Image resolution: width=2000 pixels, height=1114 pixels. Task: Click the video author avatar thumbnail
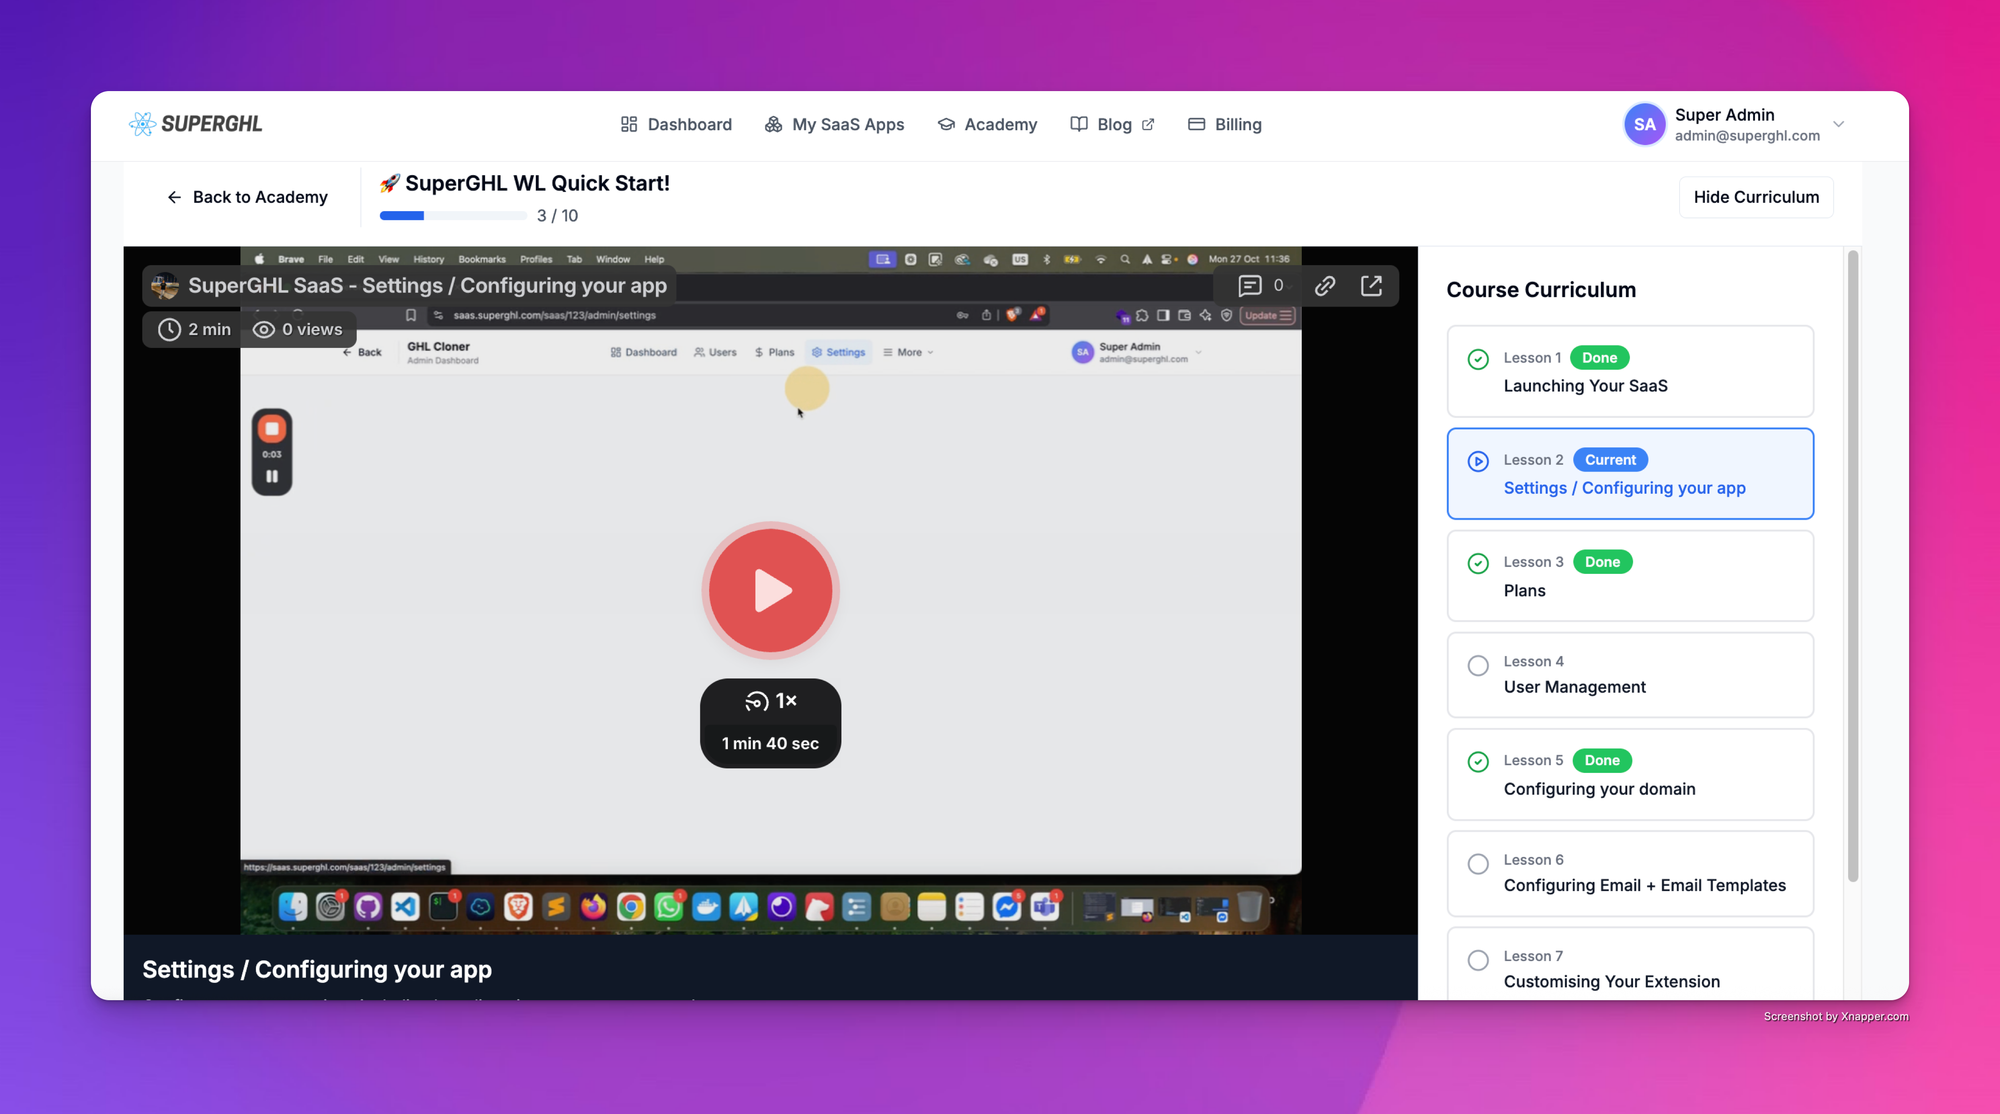[165, 286]
